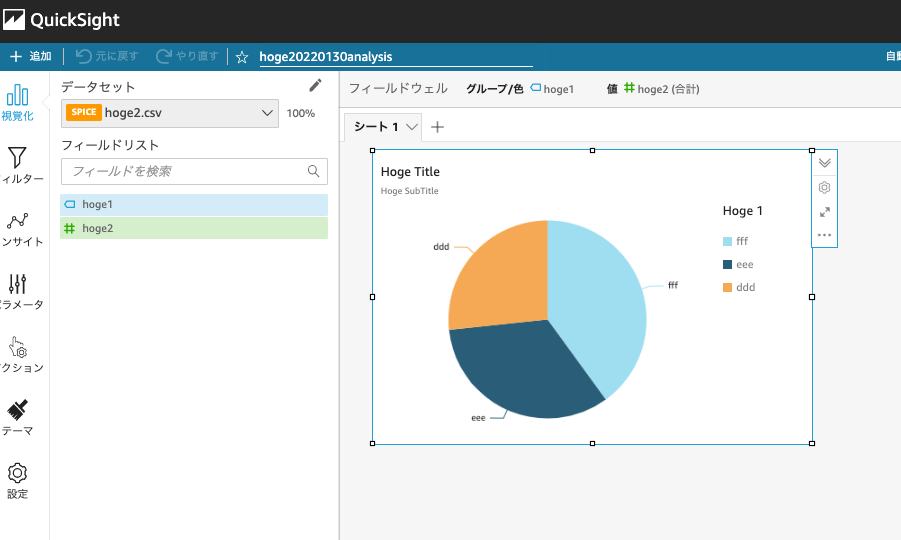
Task: Open visual format gear icon
Action: pos(824,187)
